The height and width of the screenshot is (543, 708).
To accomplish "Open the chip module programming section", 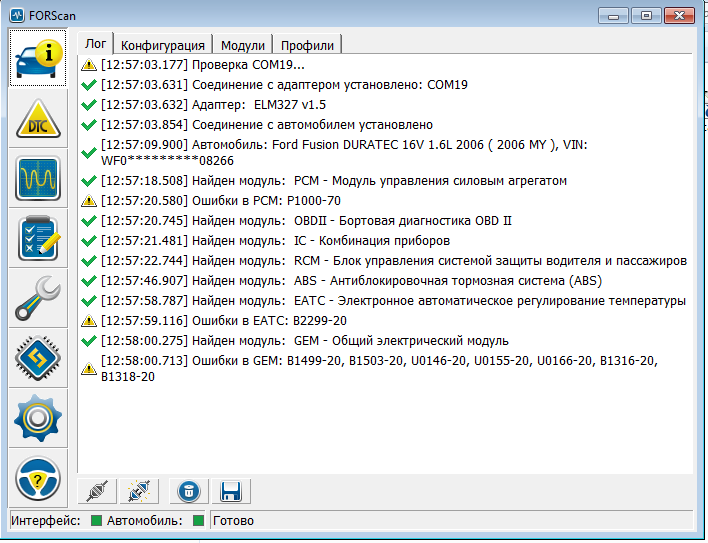I will tap(38, 358).
